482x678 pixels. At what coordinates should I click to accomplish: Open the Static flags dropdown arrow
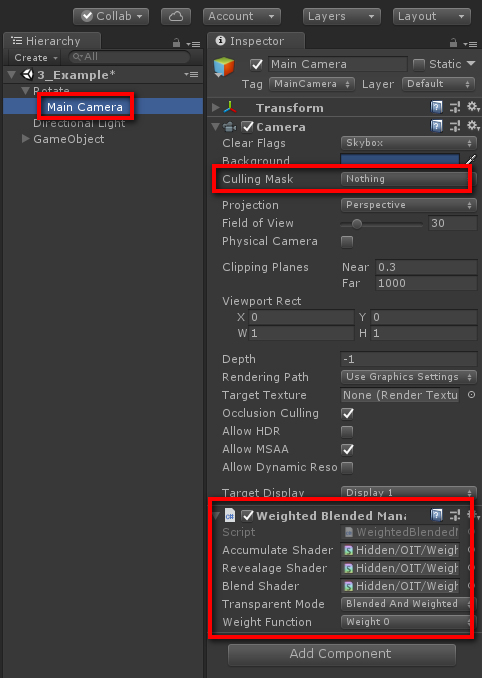(471, 64)
